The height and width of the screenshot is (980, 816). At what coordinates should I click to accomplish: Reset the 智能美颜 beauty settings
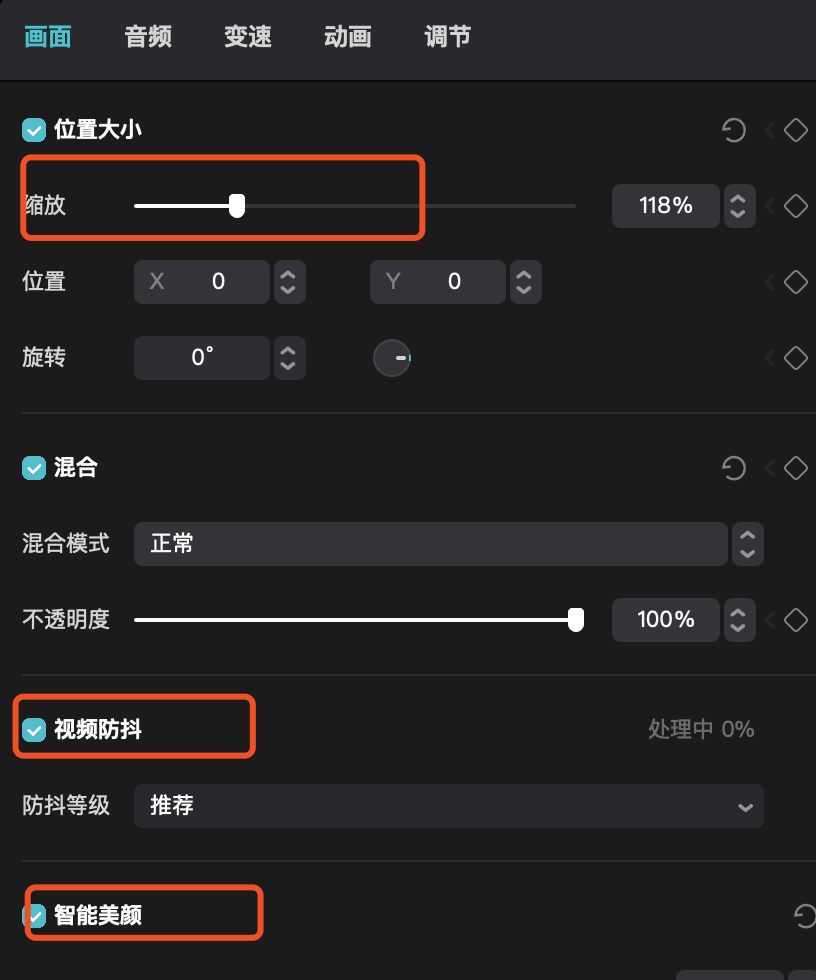click(x=804, y=914)
